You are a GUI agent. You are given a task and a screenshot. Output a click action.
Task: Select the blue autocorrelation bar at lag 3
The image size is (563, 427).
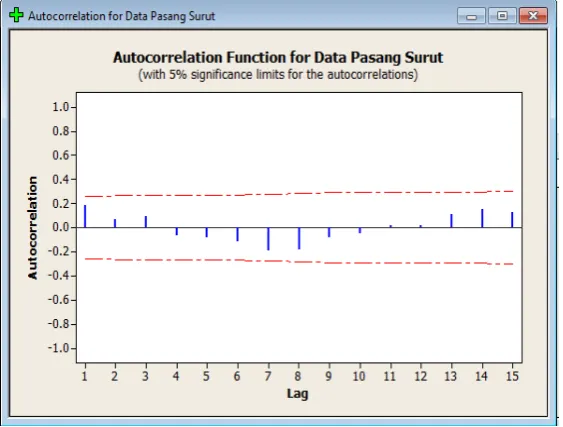coord(146,222)
